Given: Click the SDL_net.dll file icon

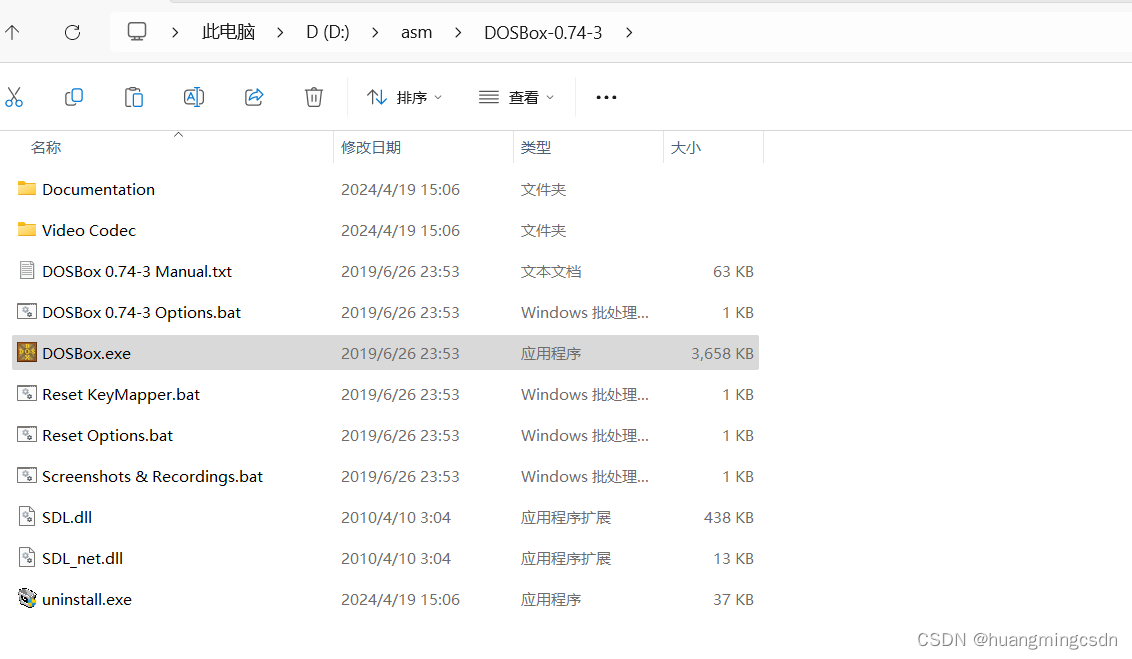Looking at the screenshot, I should [x=27, y=557].
